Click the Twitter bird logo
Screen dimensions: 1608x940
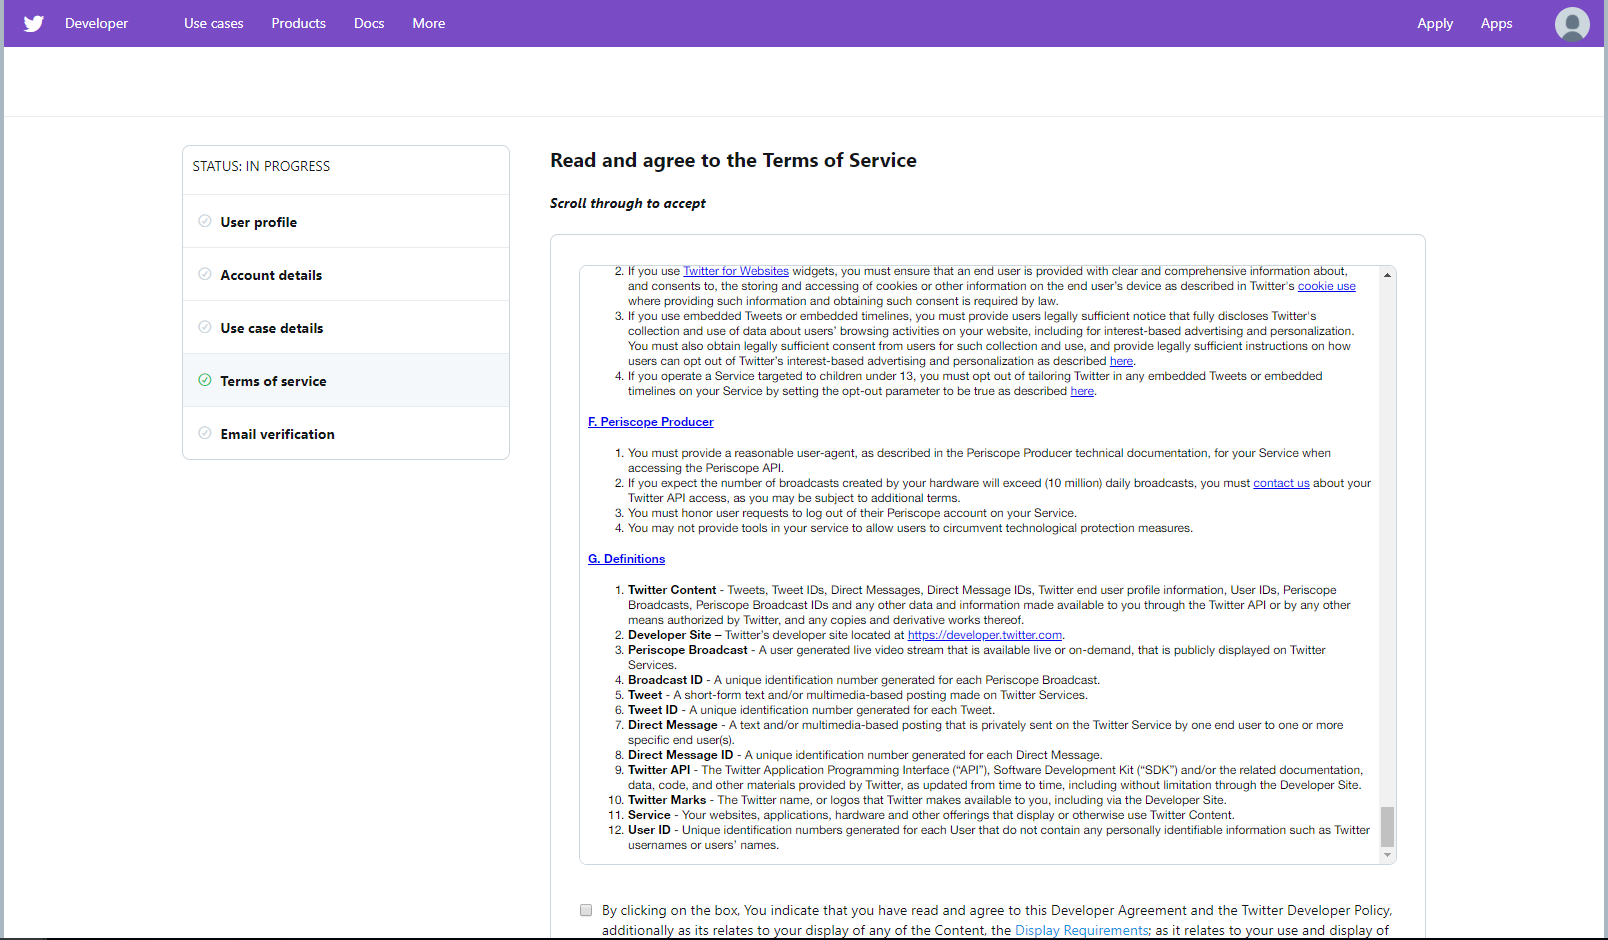point(34,23)
